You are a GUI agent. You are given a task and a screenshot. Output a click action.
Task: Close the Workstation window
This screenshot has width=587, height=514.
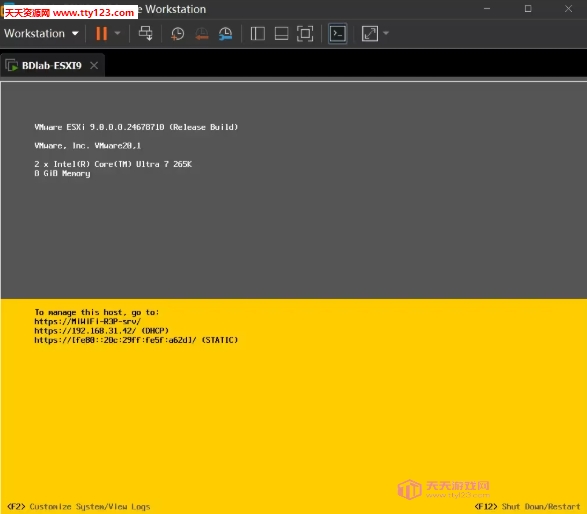click(x=568, y=9)
